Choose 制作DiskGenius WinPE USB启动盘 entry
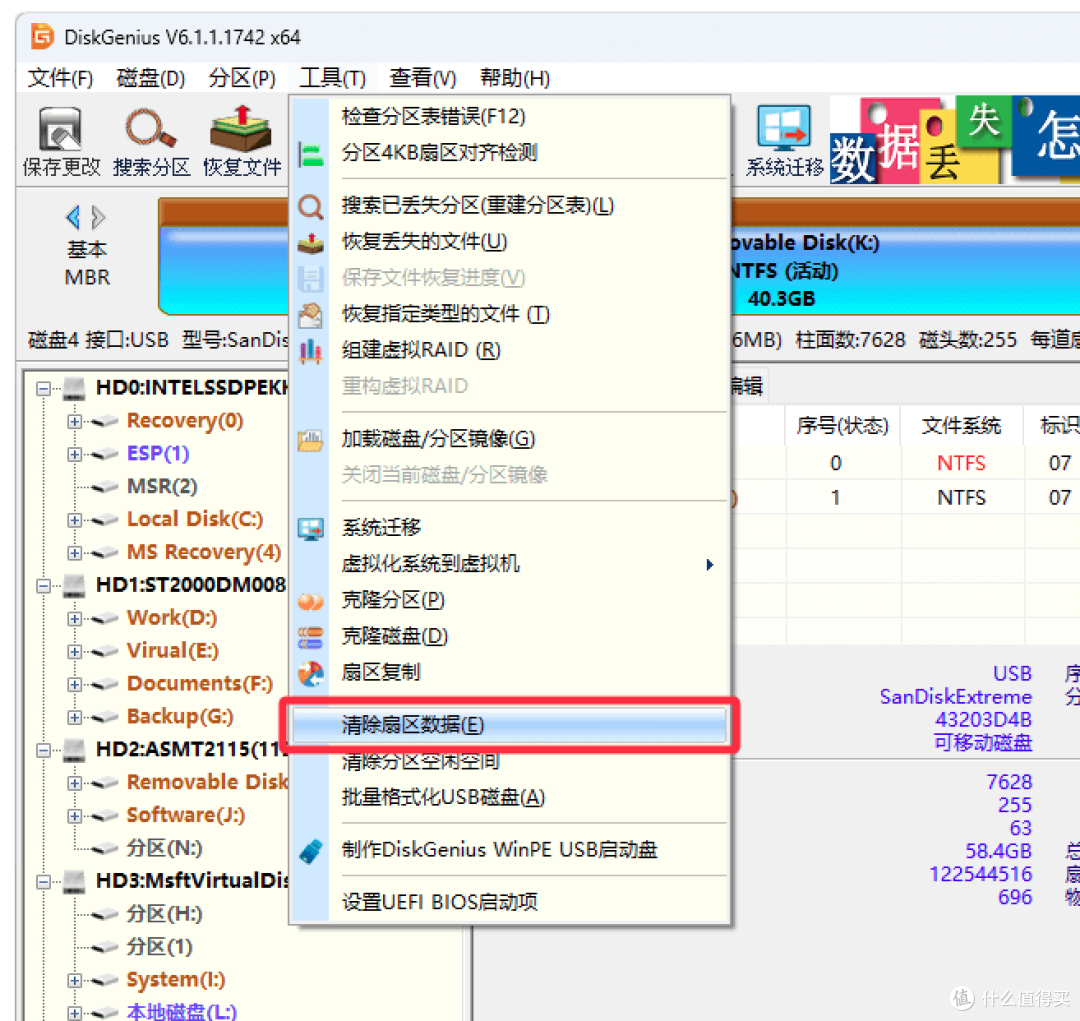The height and width of the screenshot is (1021, 1080). 509,849
